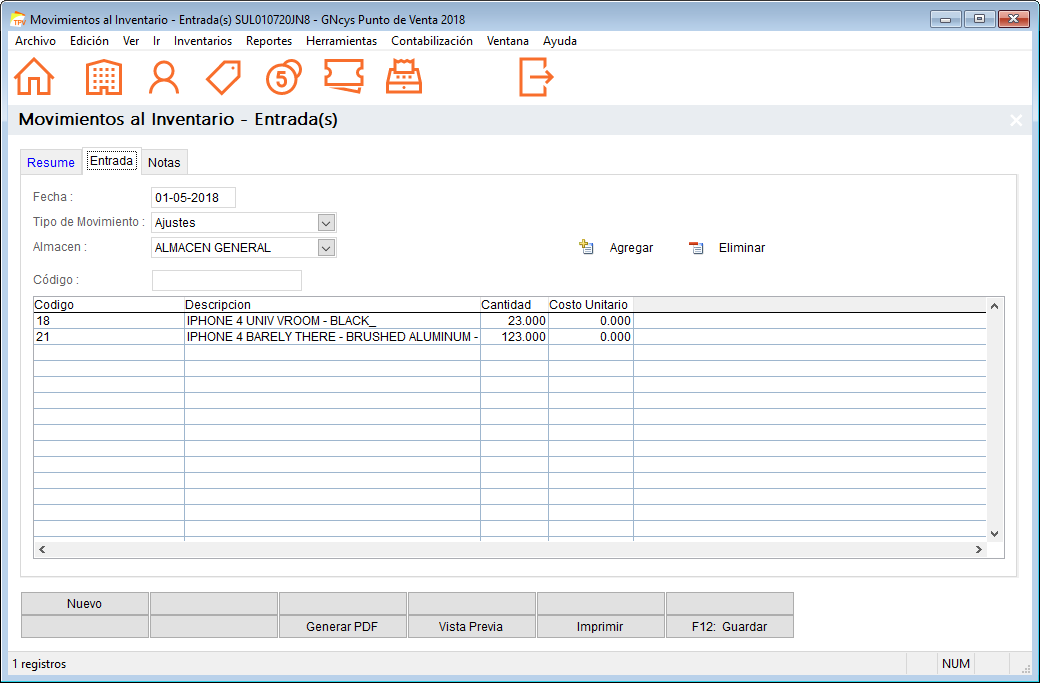Minimize the GNcys Punto de Venta window
This screenshot has width=1040, height=683.
[x=946, y=19]
